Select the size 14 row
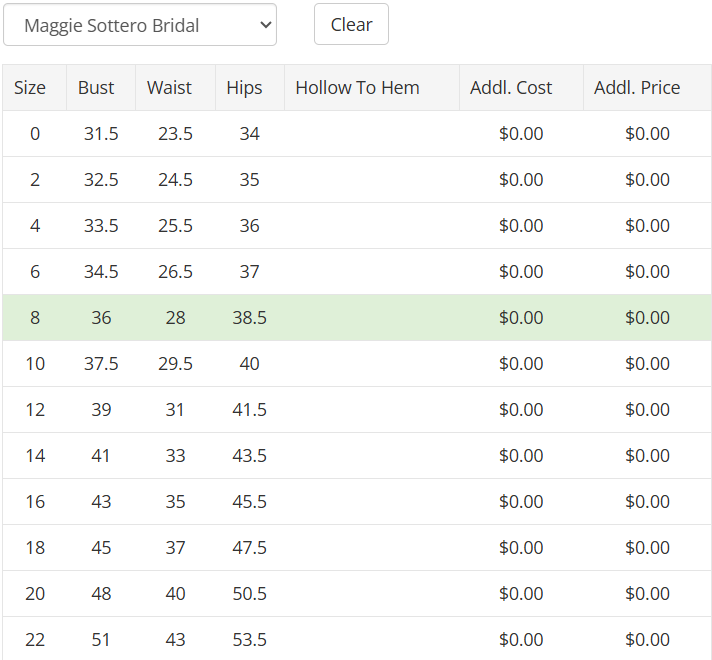This screenshot has width=712, height=660. click(x=35, y=456)
